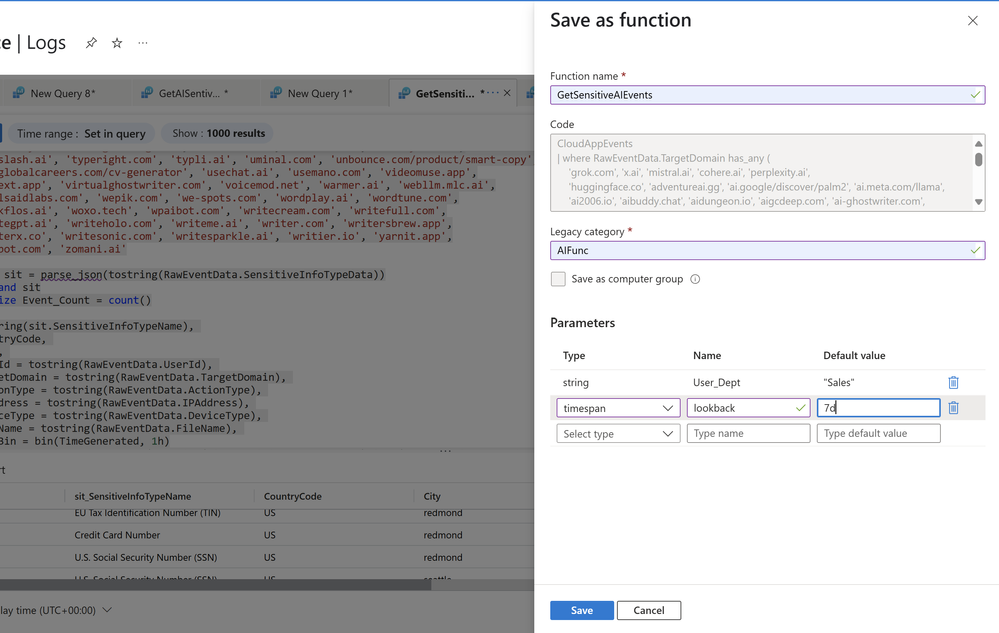
Task: Favorite the Logs page with star
Action: [x=117, y=43]
